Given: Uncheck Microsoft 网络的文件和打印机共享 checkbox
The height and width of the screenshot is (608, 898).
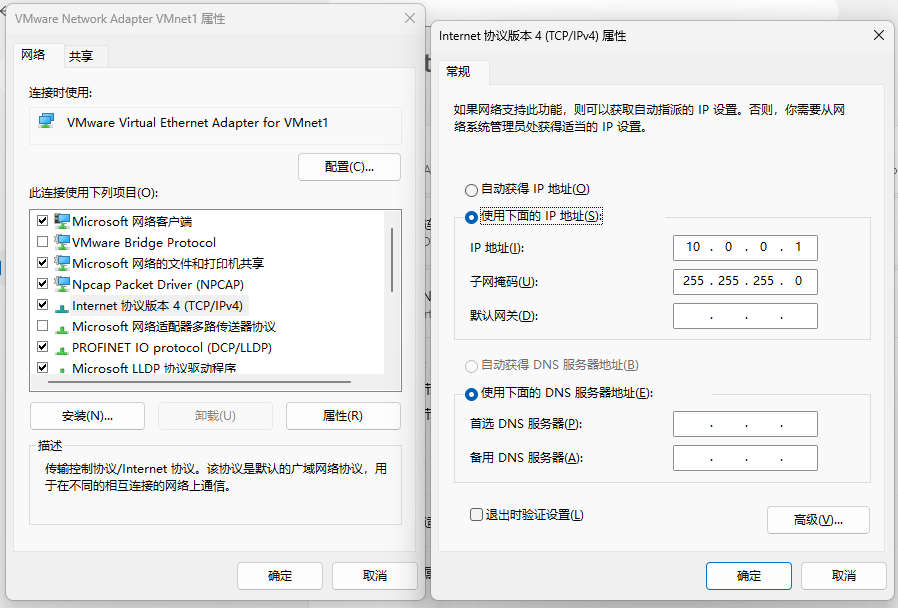Looking at the screenshot, I should click(x=42, y=263).
